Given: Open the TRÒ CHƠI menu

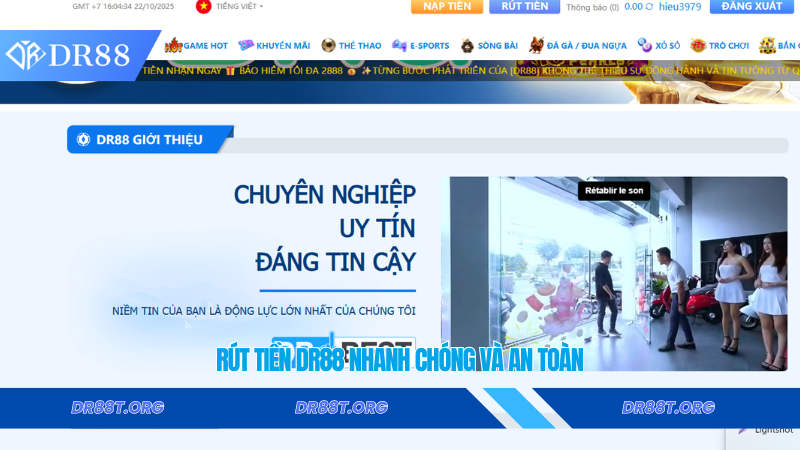Looking at the screenshot, I should pos(729,46).
